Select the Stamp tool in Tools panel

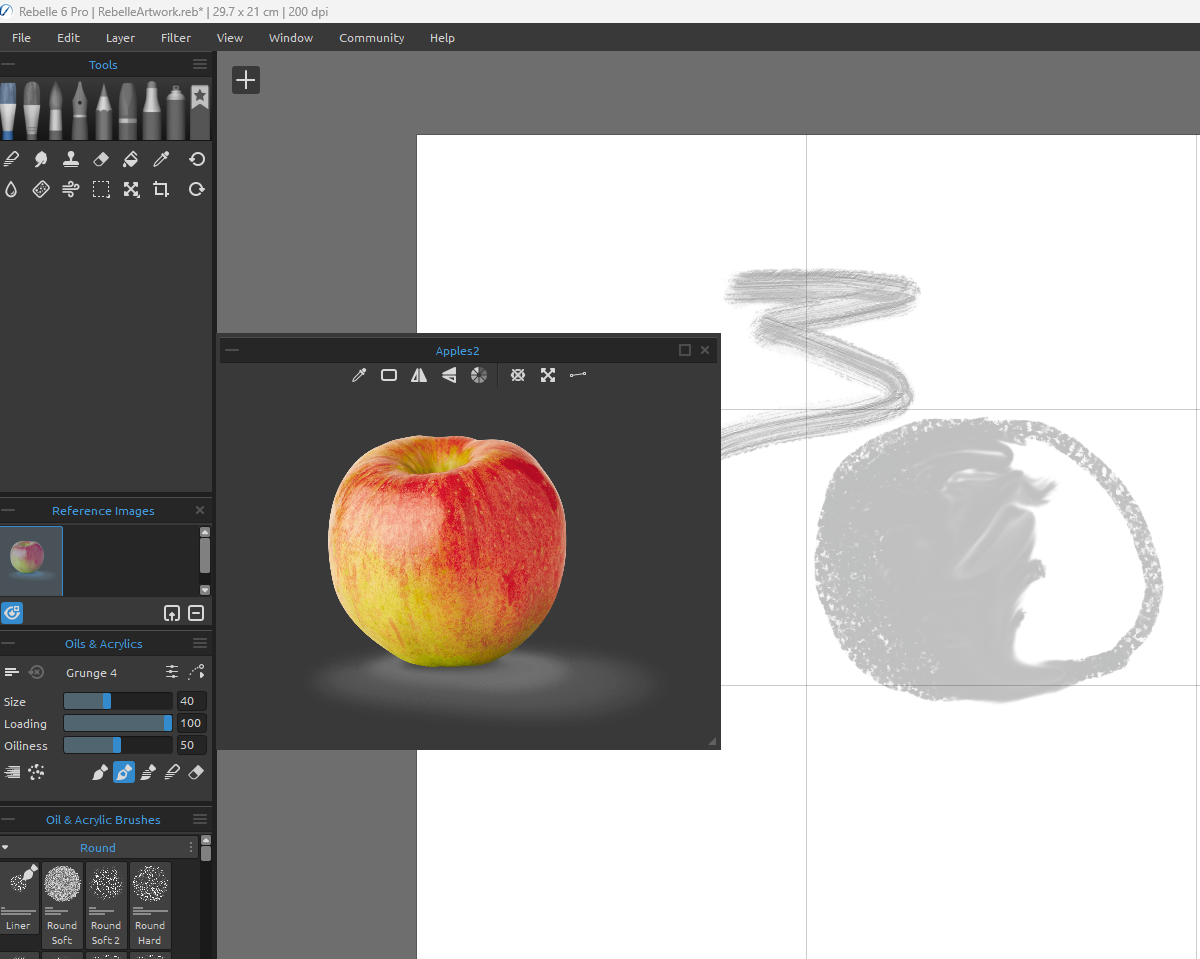pos(71,159)
